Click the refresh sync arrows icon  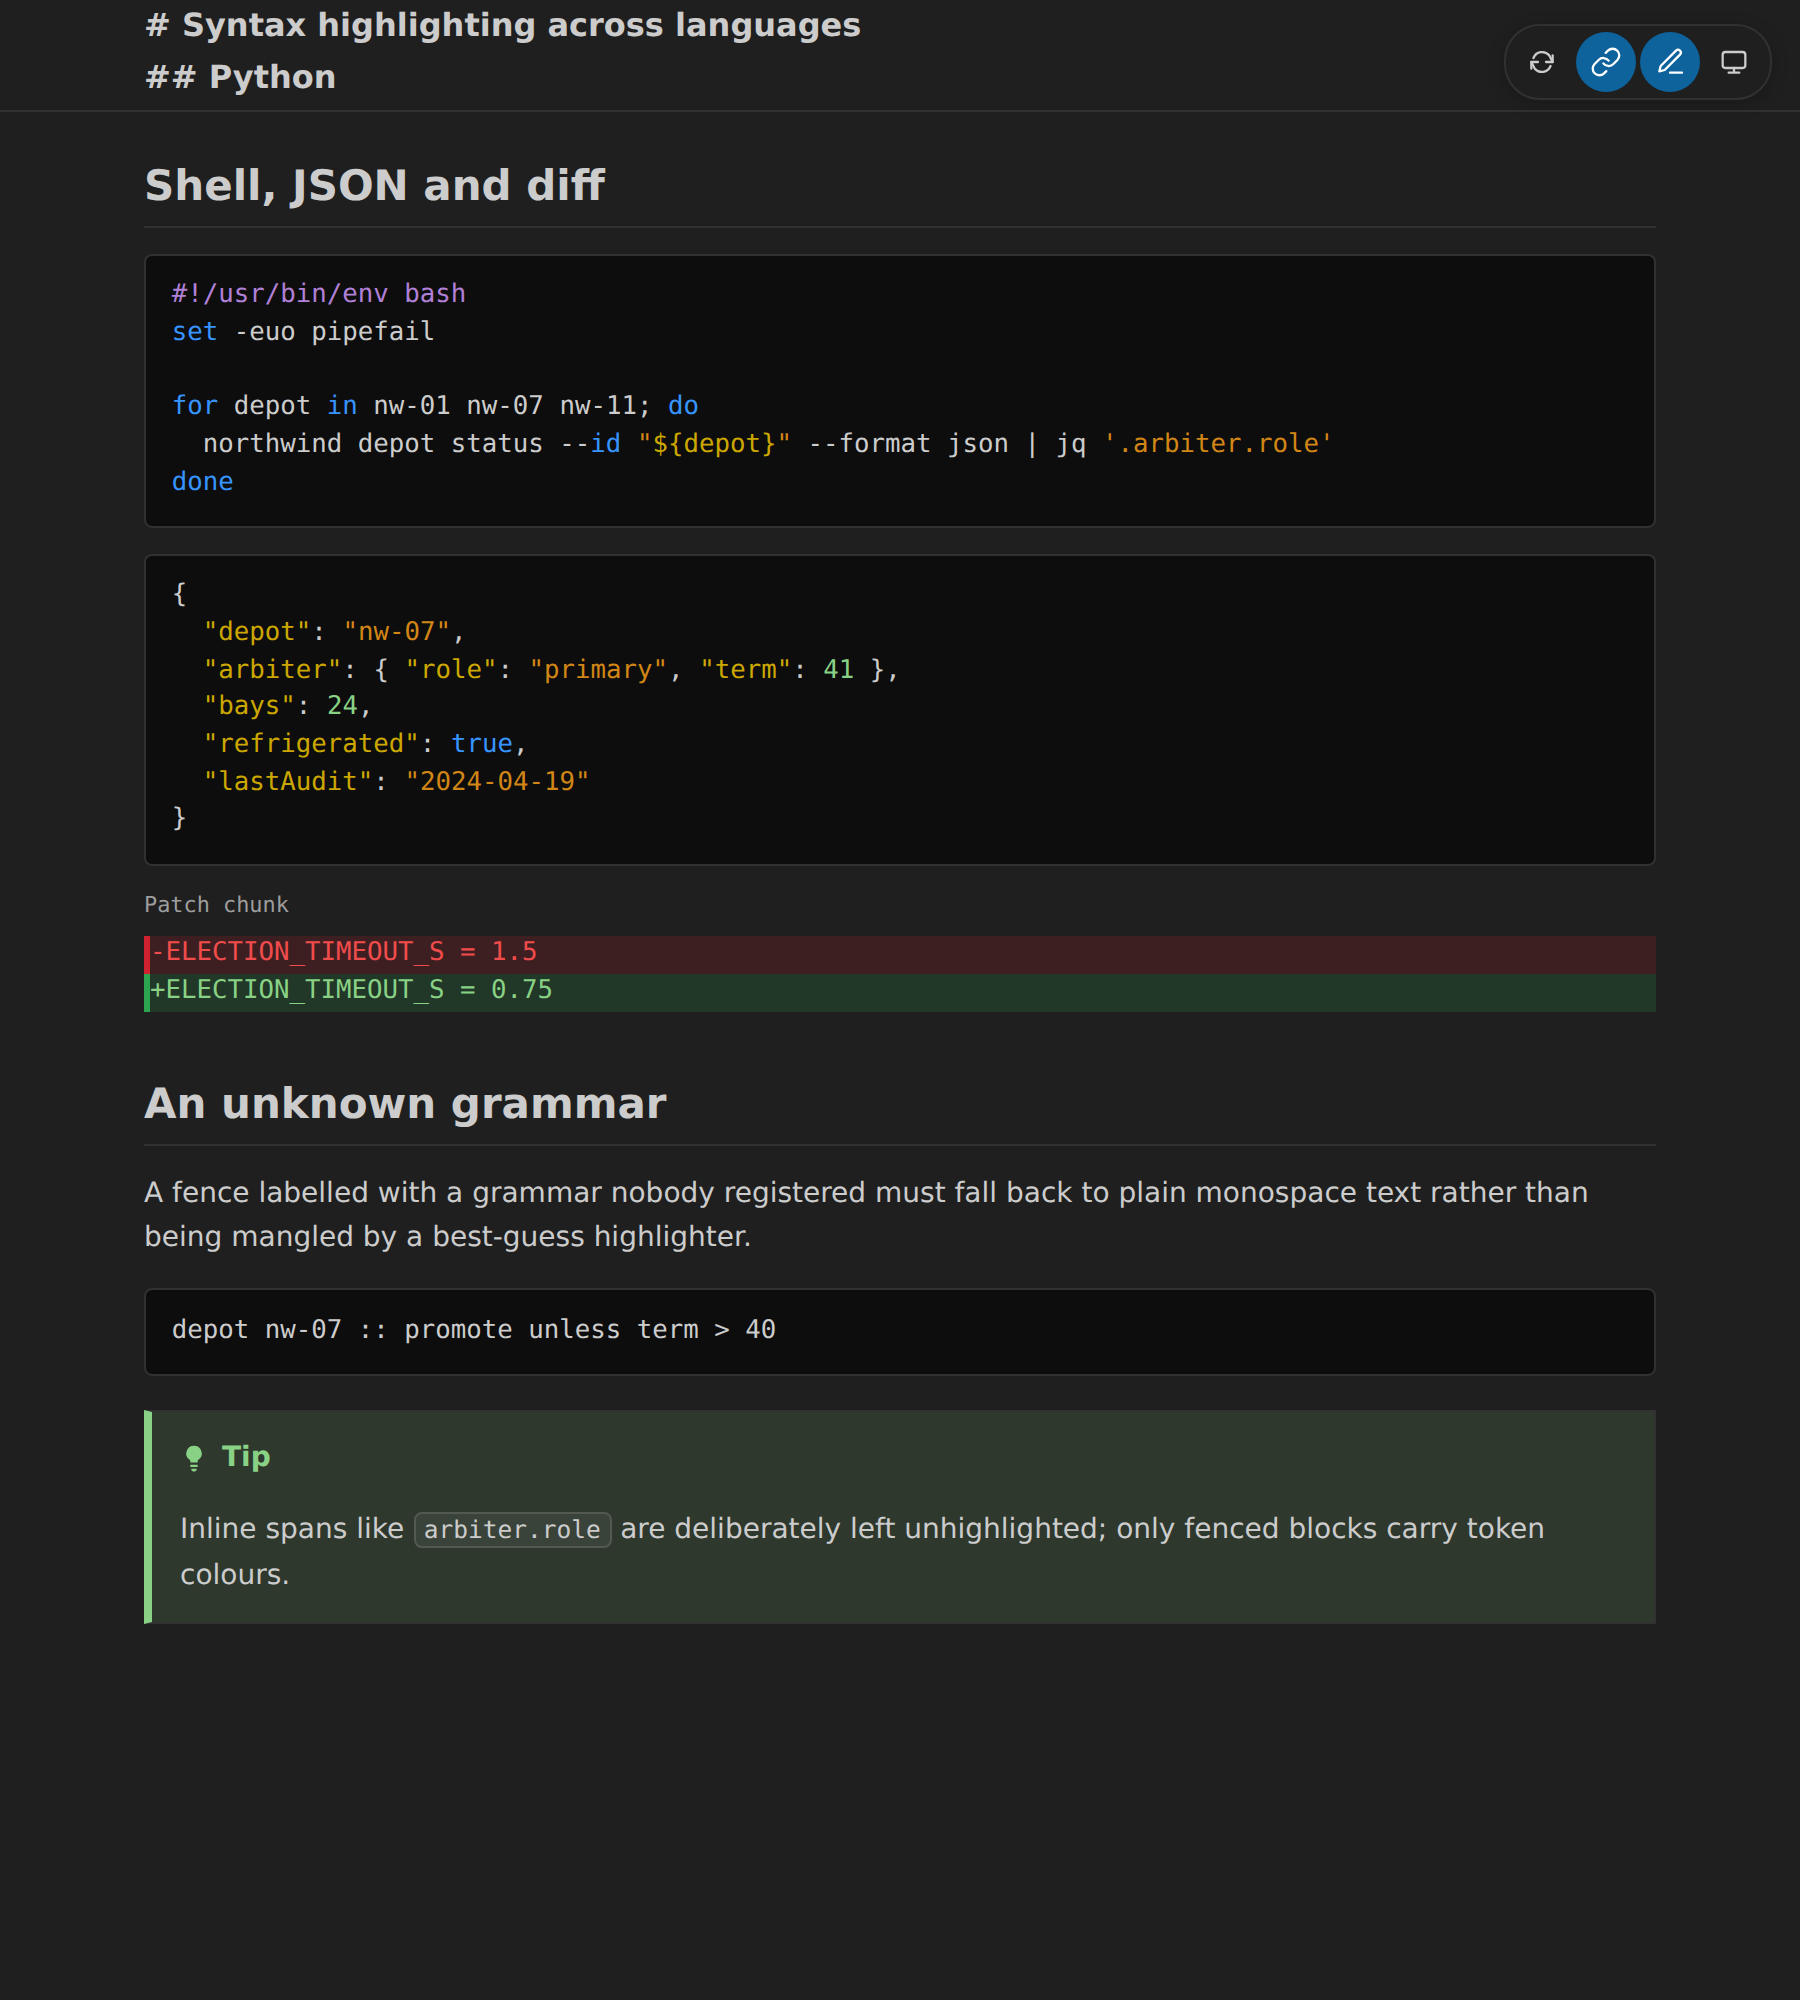(1541, 62)
